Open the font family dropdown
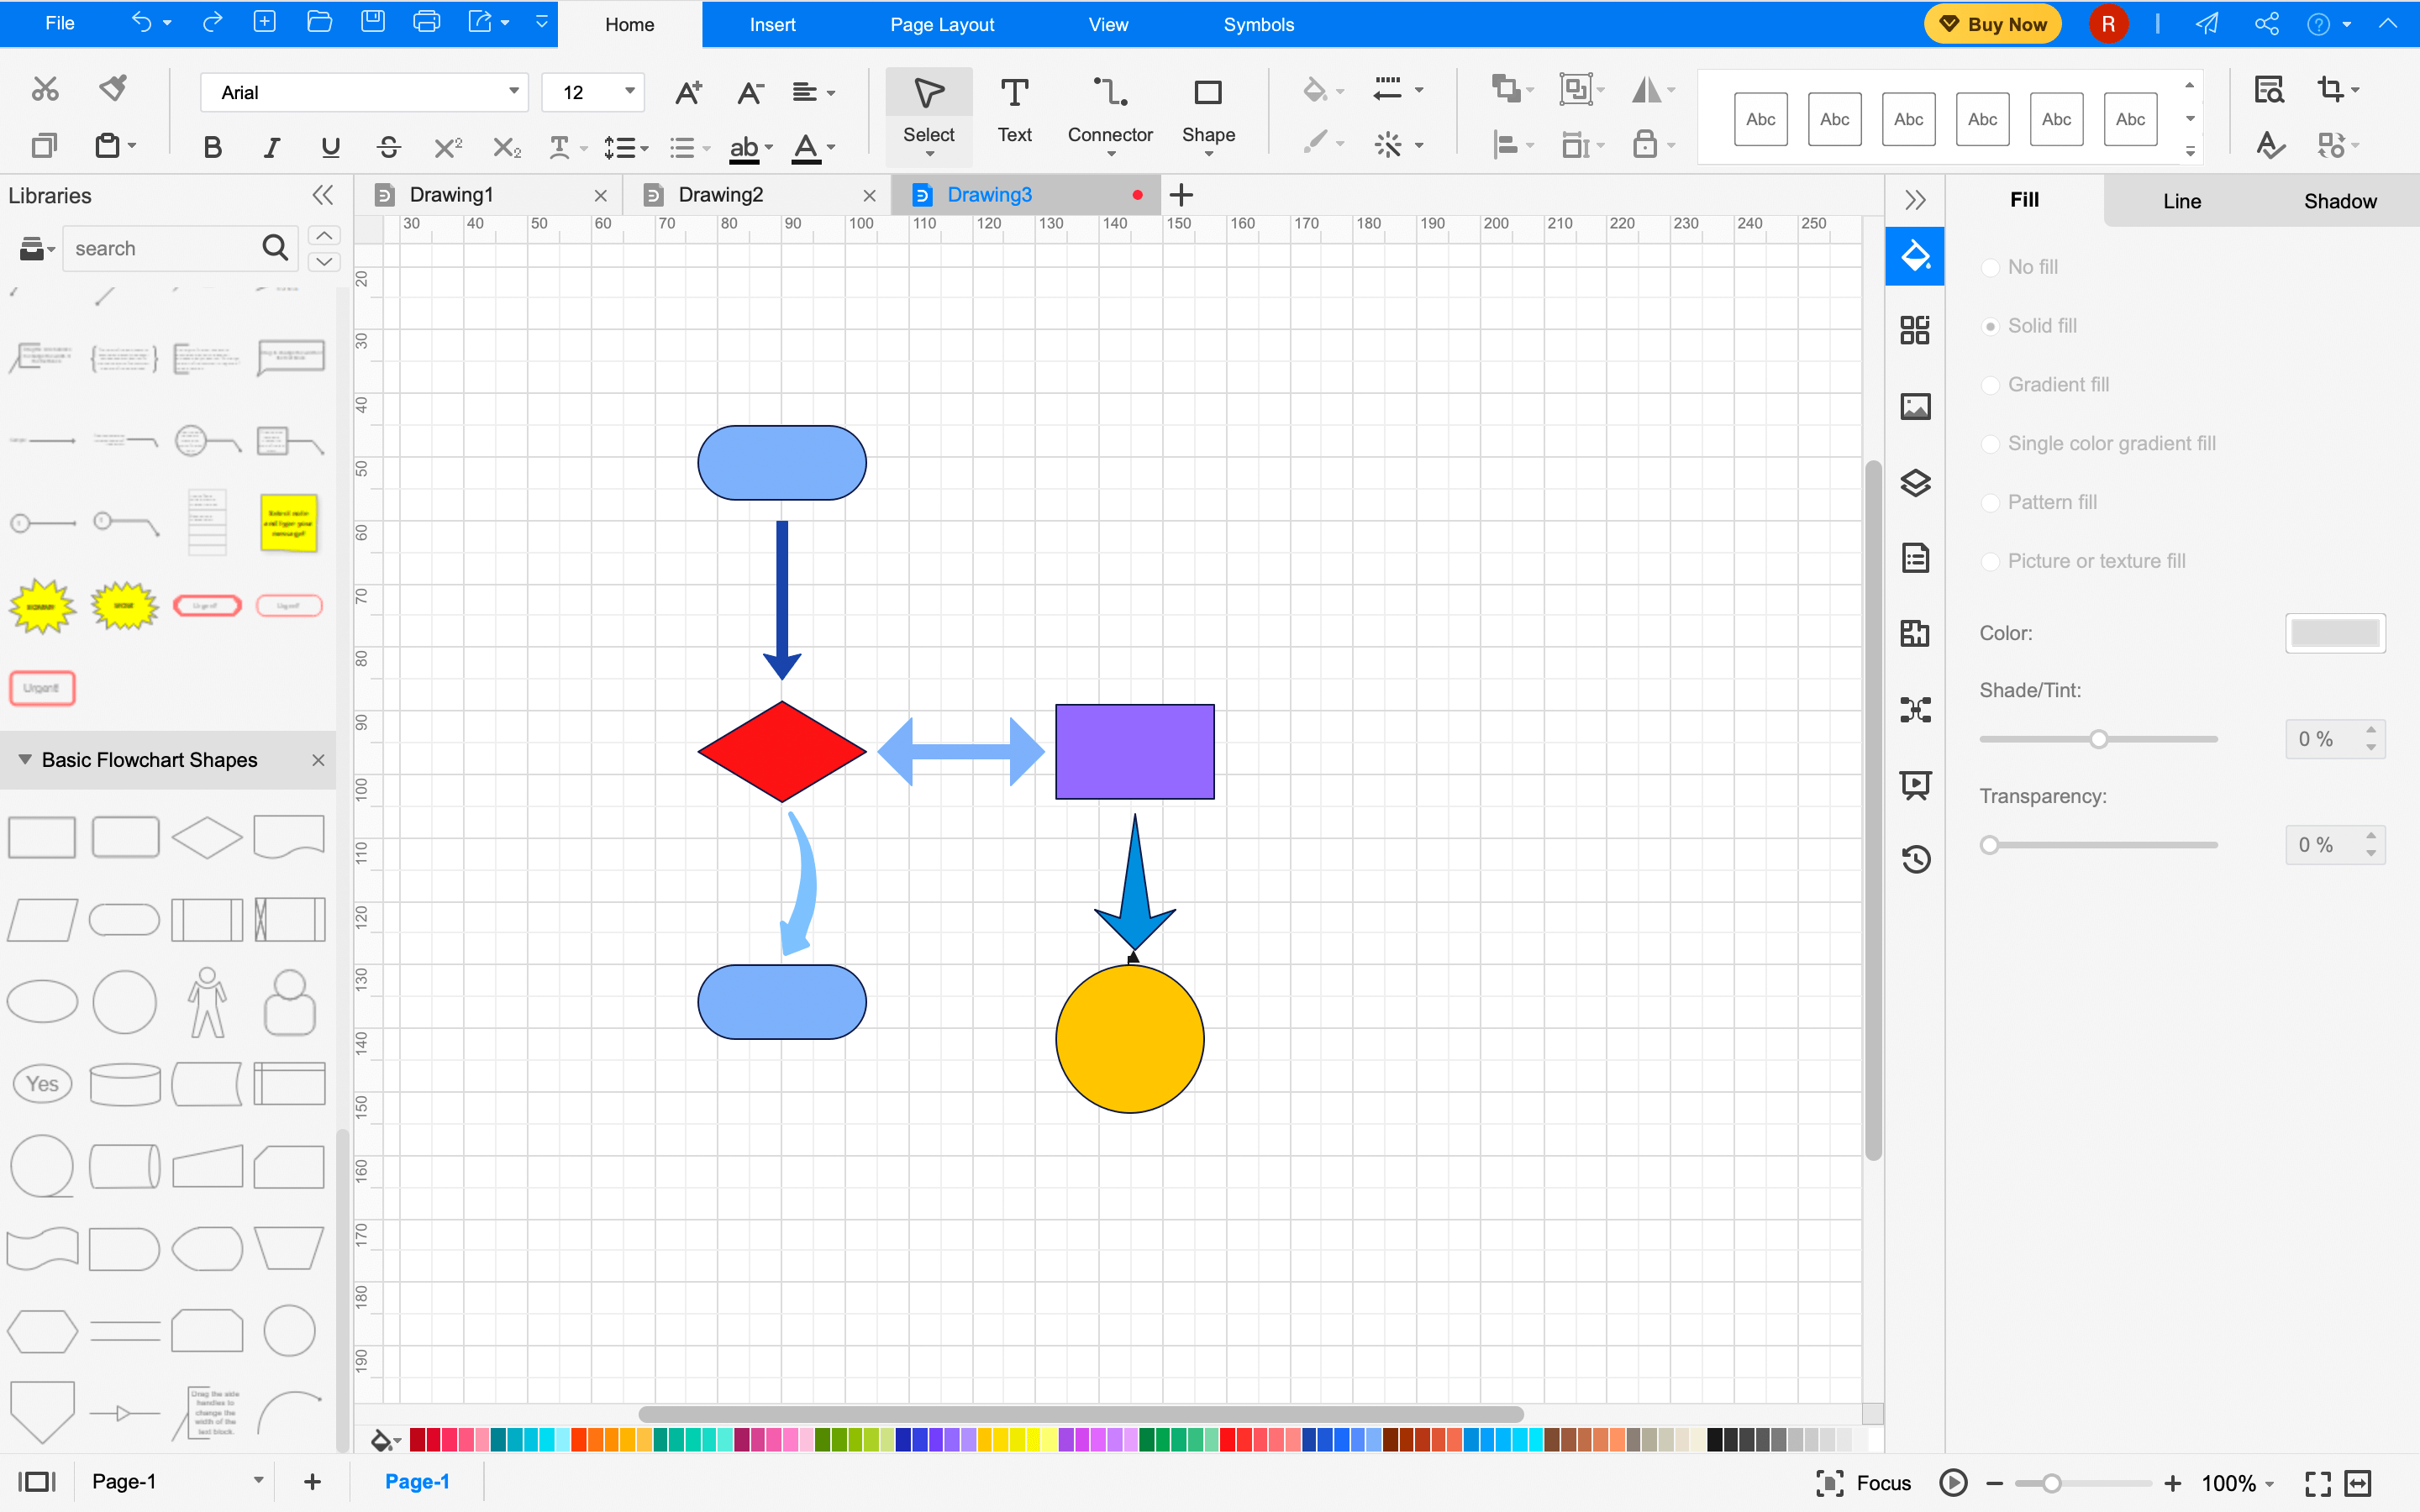The height and width of the screenshot is (1512, 2420). pos(512,92)
